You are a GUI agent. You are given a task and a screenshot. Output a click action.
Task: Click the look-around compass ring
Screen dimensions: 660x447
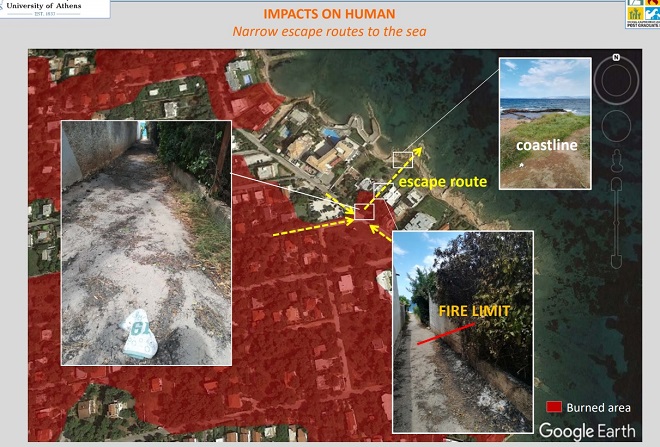point(618,82)
